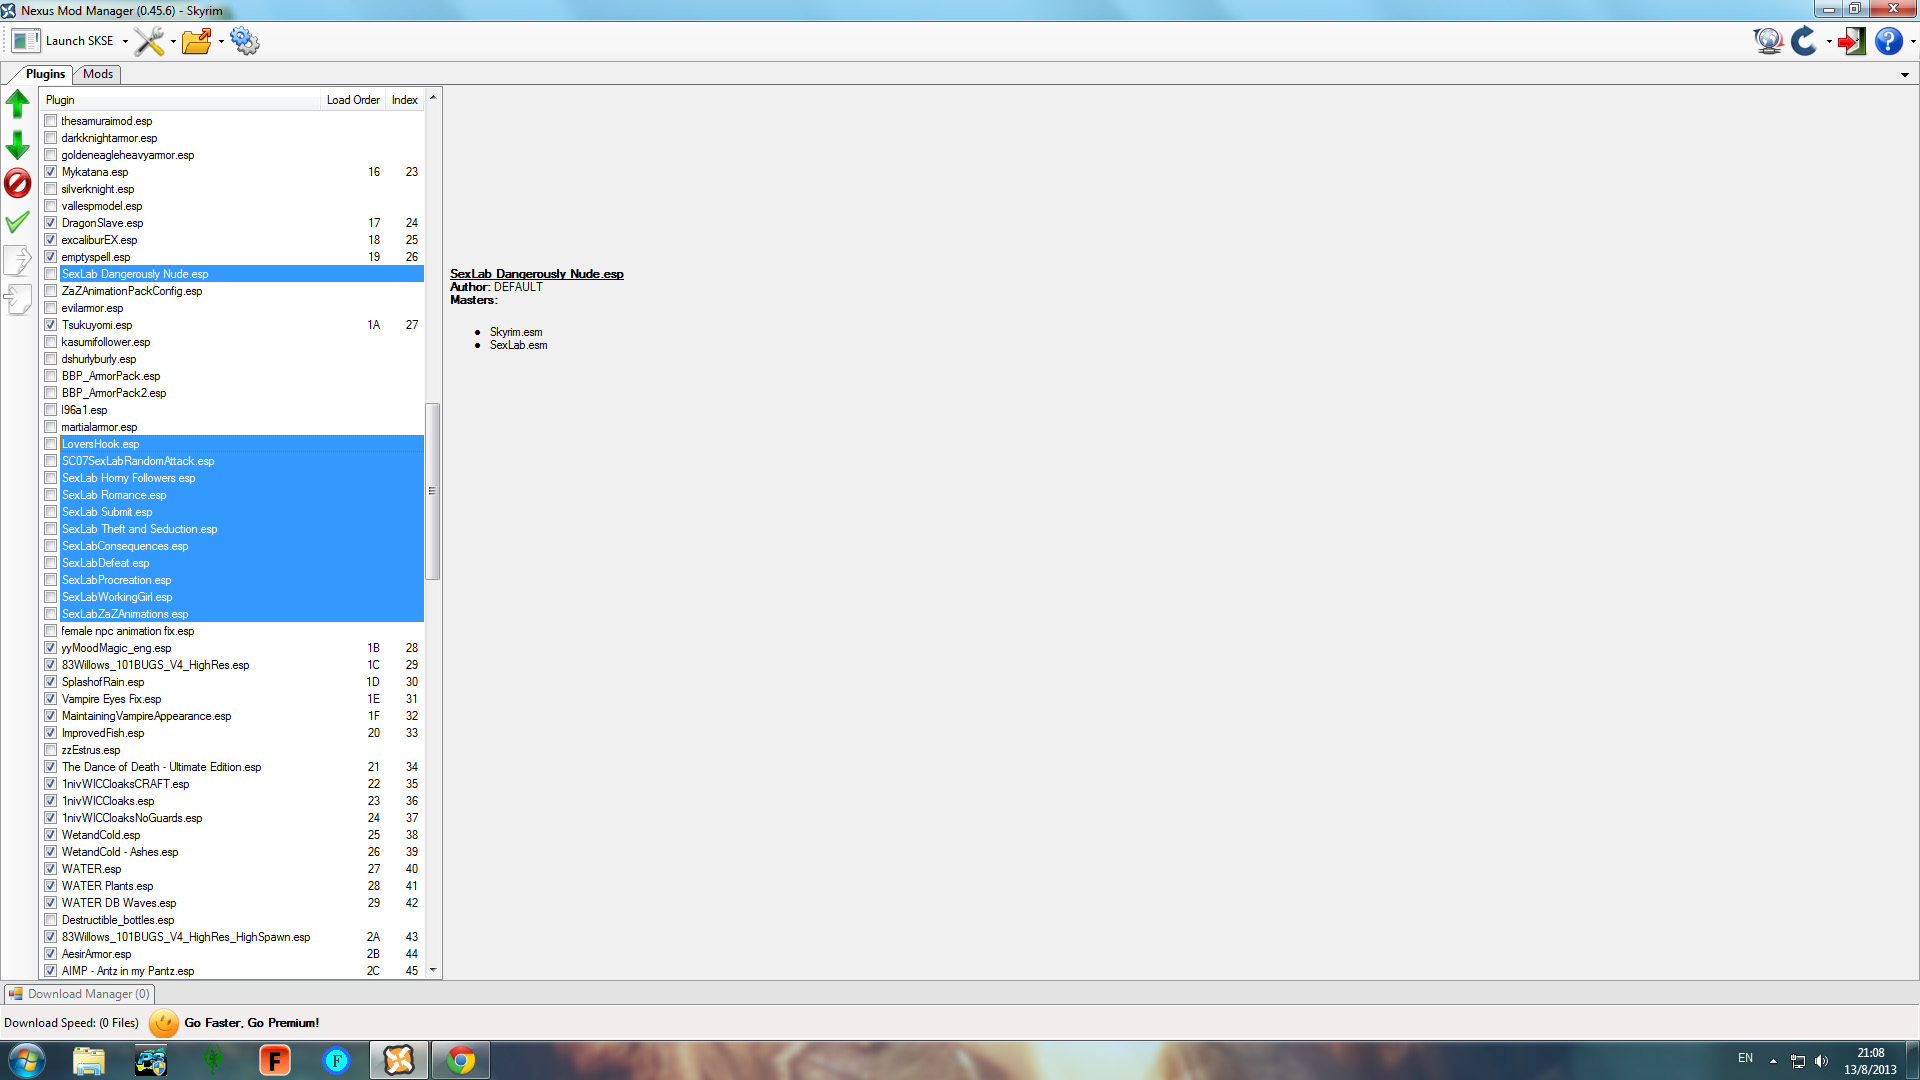Switch to the Mods tab
The image size is (1920, 1080).
click(98, 74)
